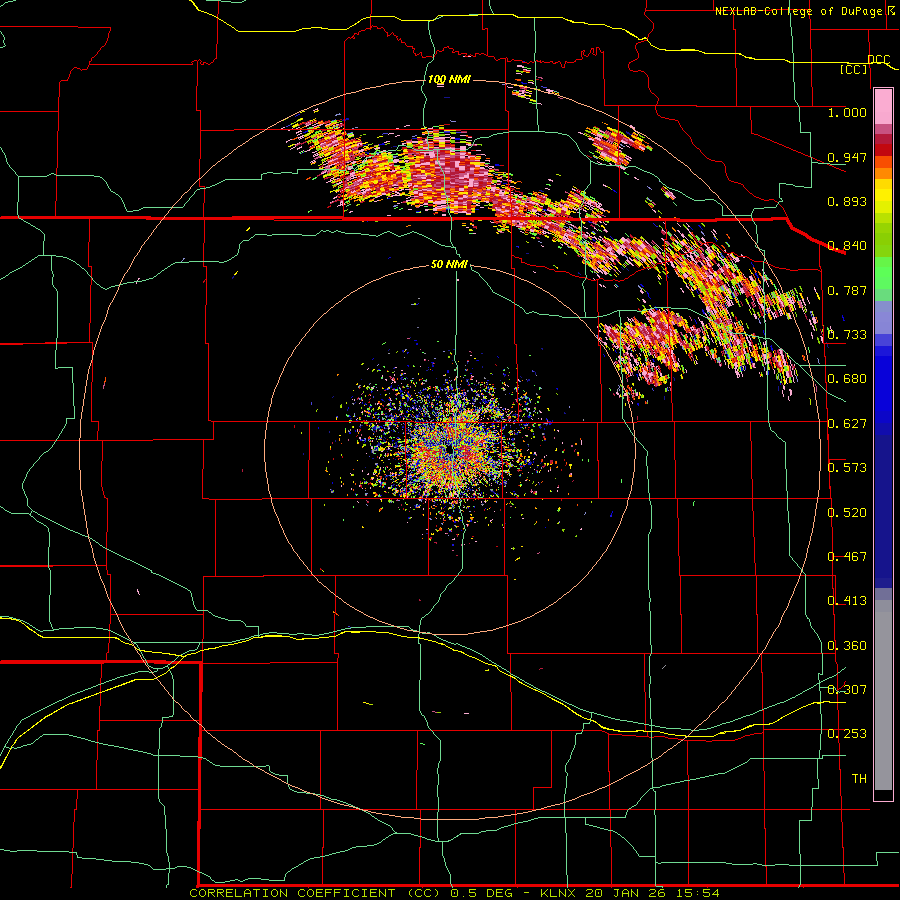Image resolution: width=900 pixels, height=900 pixels.
Task: Click the 0.733 scale value
Action: tap(847, 335)
